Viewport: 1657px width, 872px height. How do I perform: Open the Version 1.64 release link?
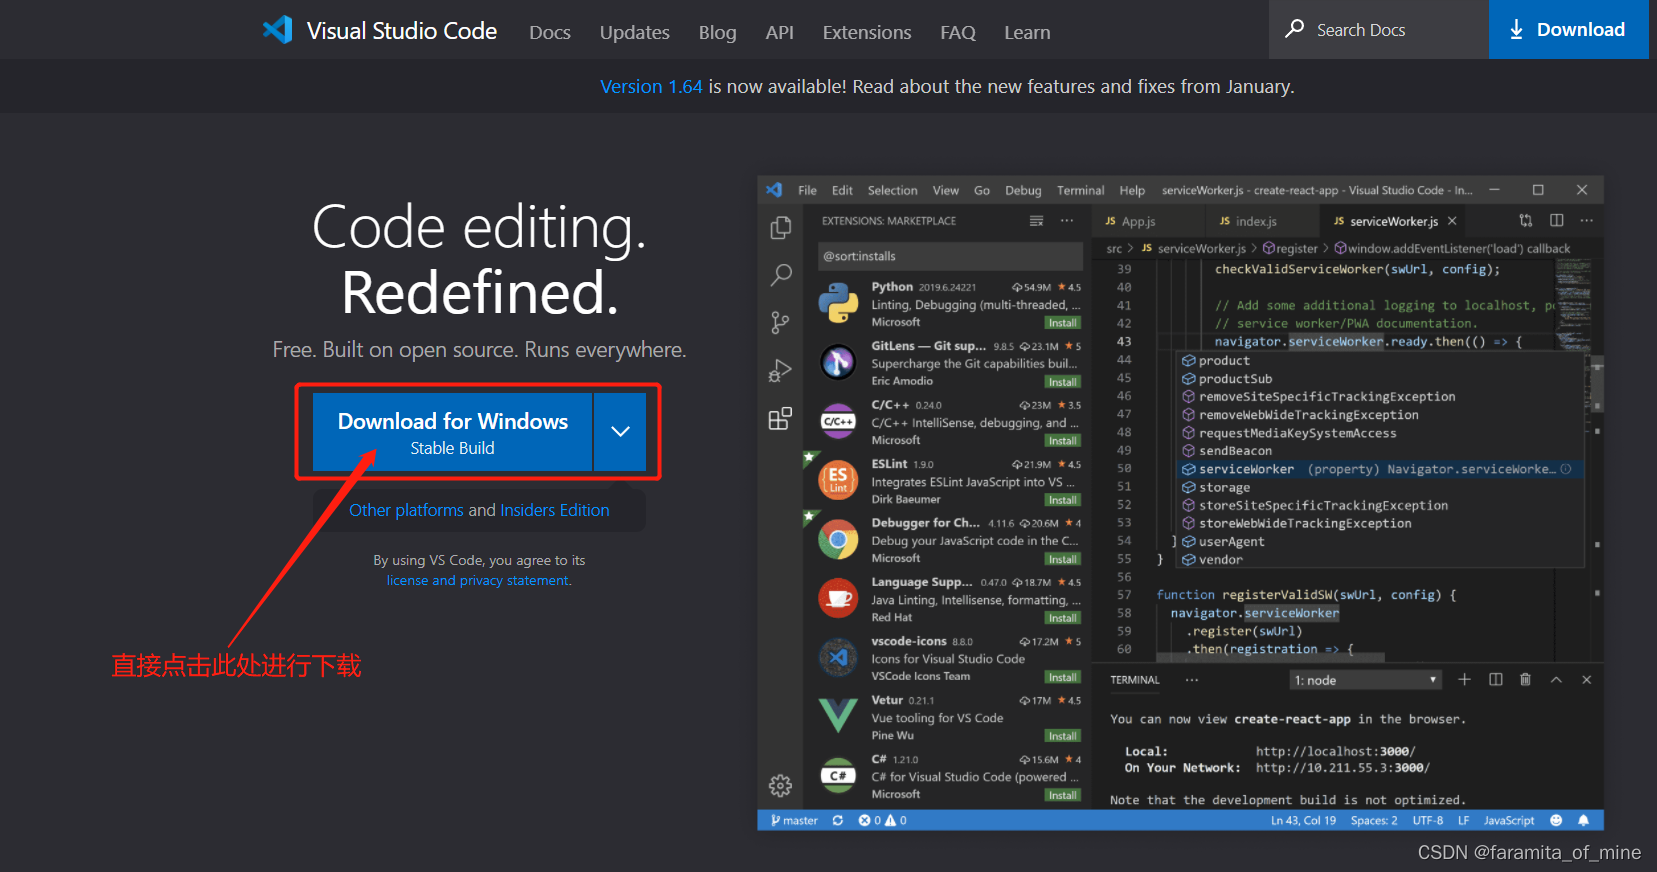651,86
